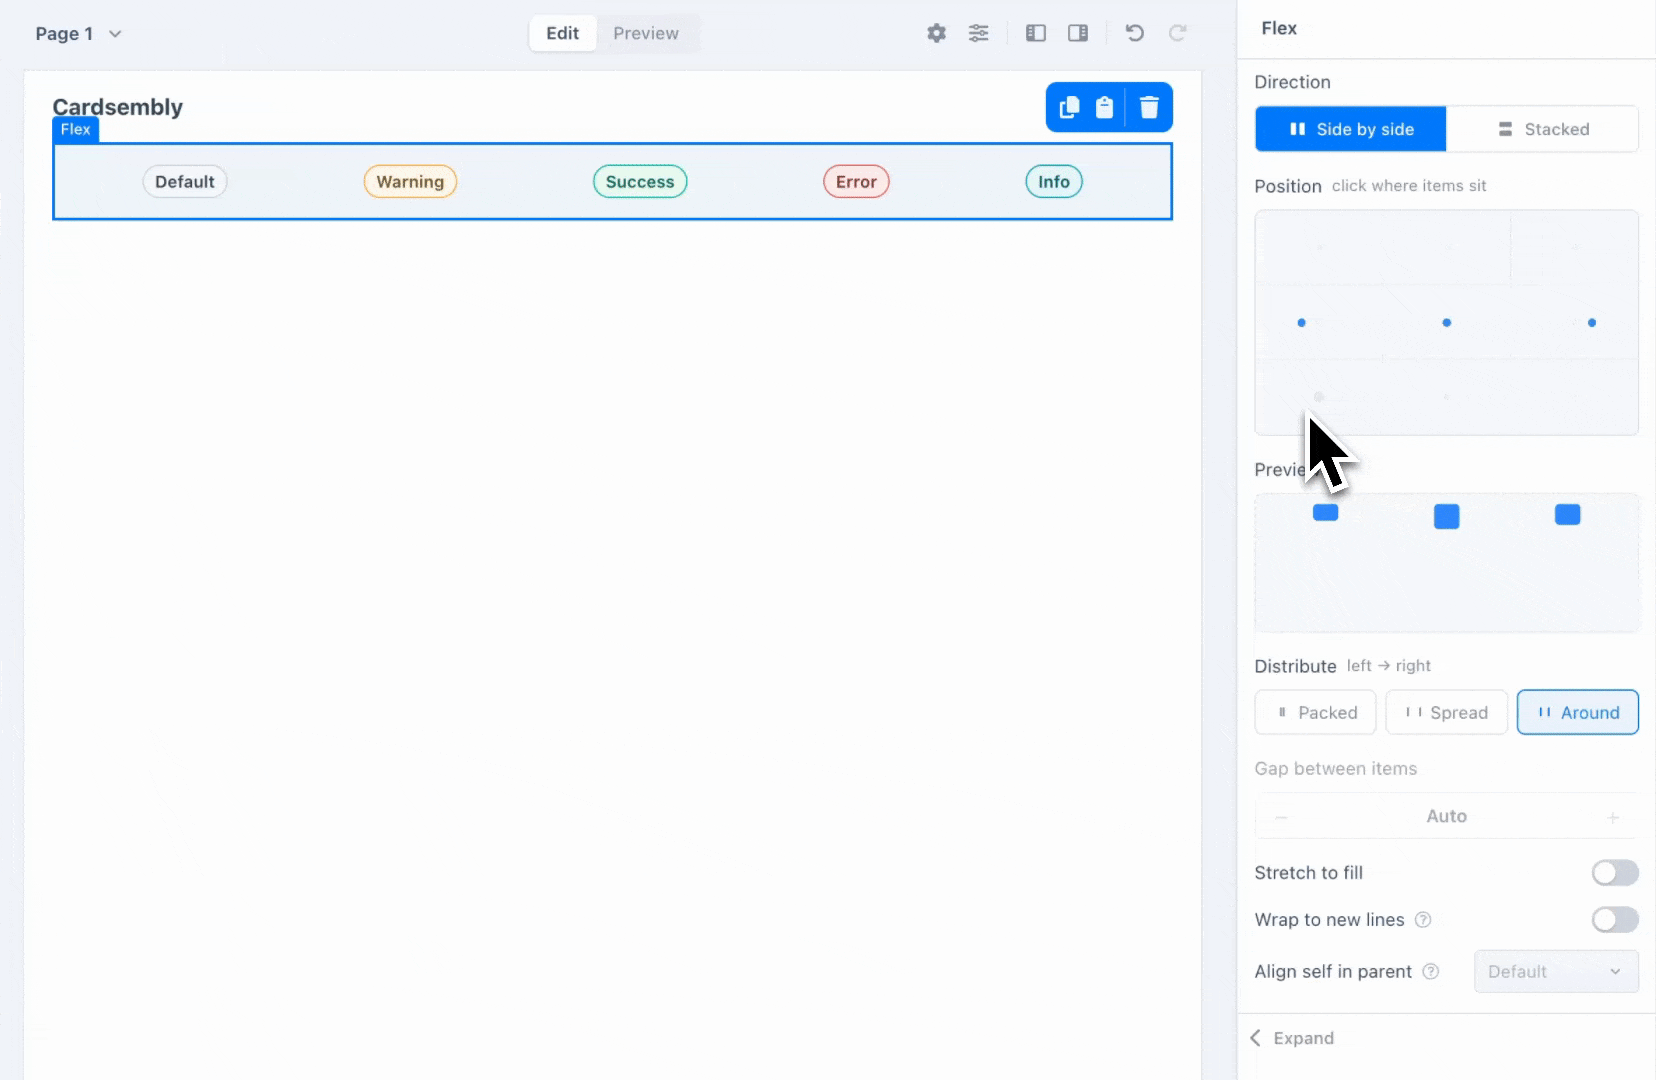Click the Distribute label
This screenshot has height=1080, width=1656.
(1295, 666)
